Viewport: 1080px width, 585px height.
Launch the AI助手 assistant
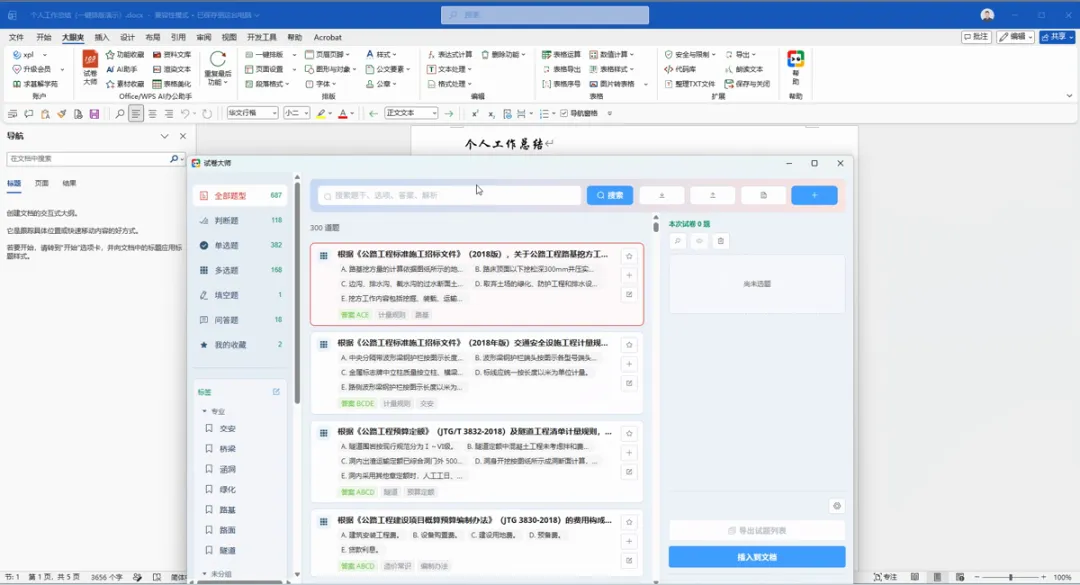tap(121, 69)
